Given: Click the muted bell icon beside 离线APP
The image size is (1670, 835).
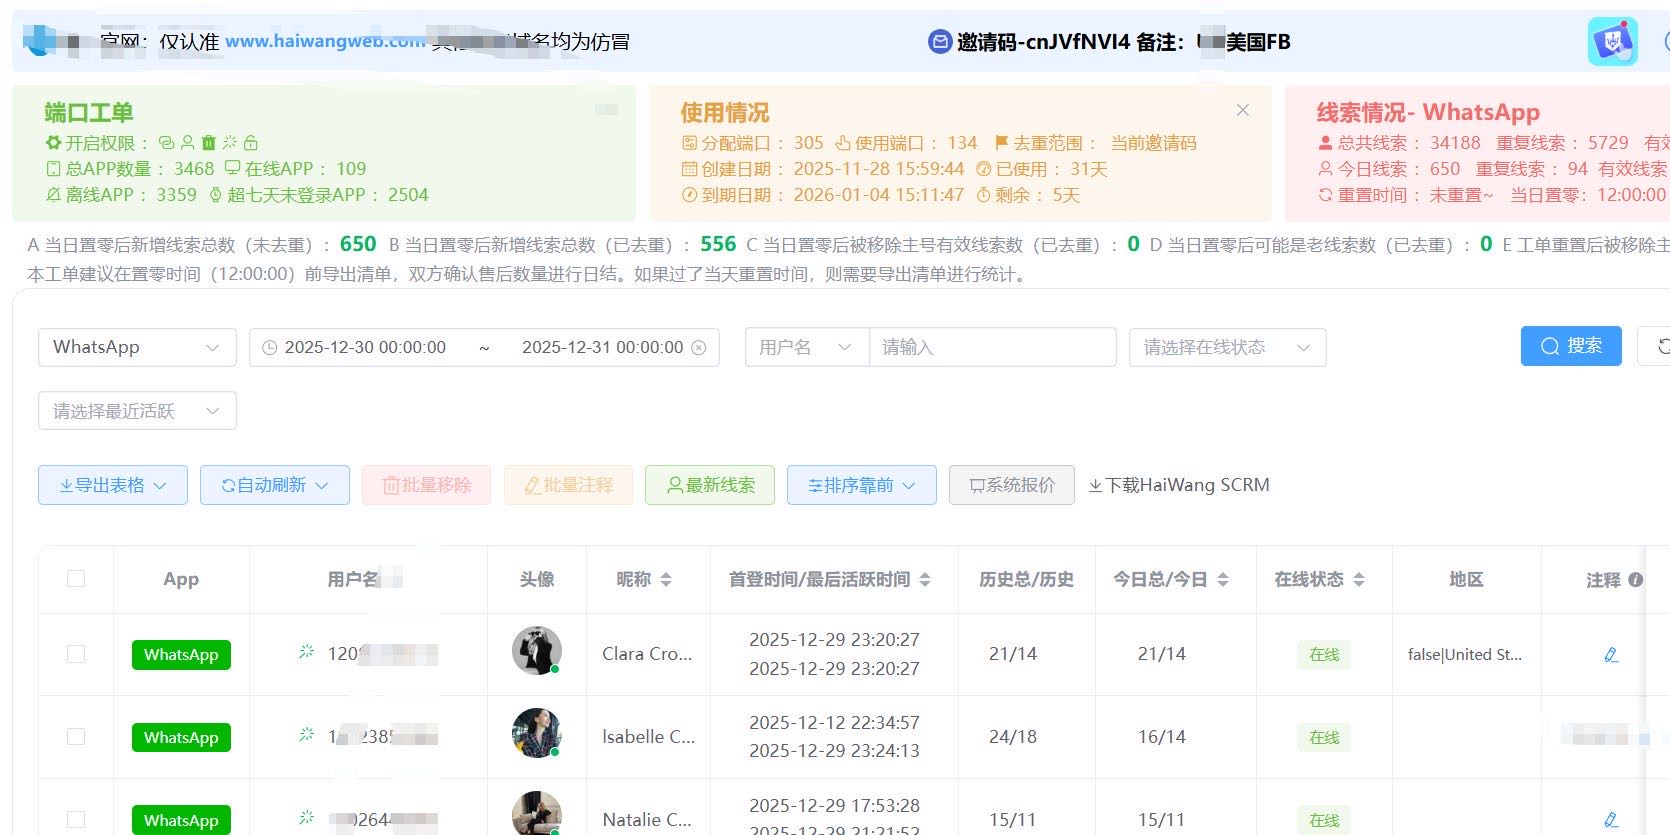Looking at the screenshot, I should coord(54,195).
